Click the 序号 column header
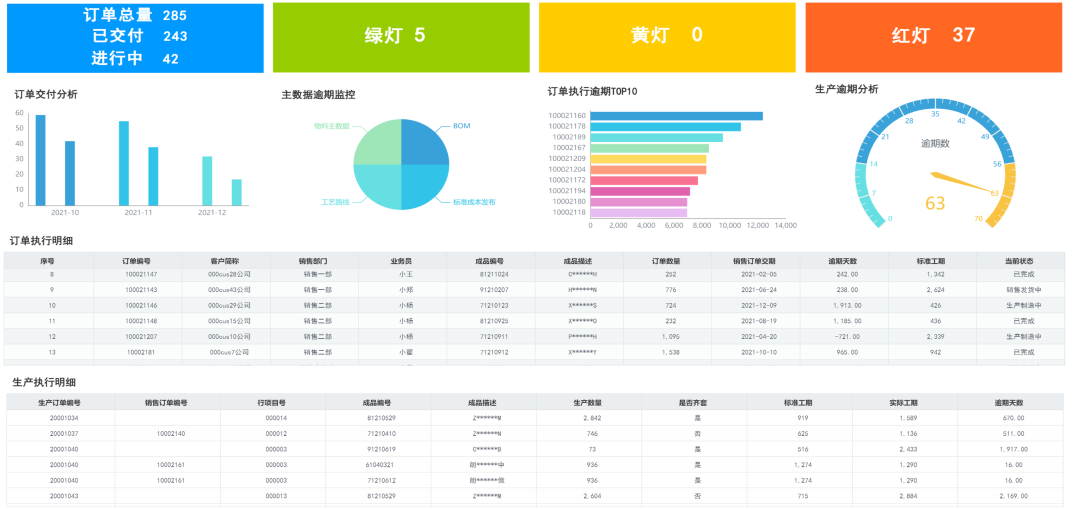 point(48,261)
